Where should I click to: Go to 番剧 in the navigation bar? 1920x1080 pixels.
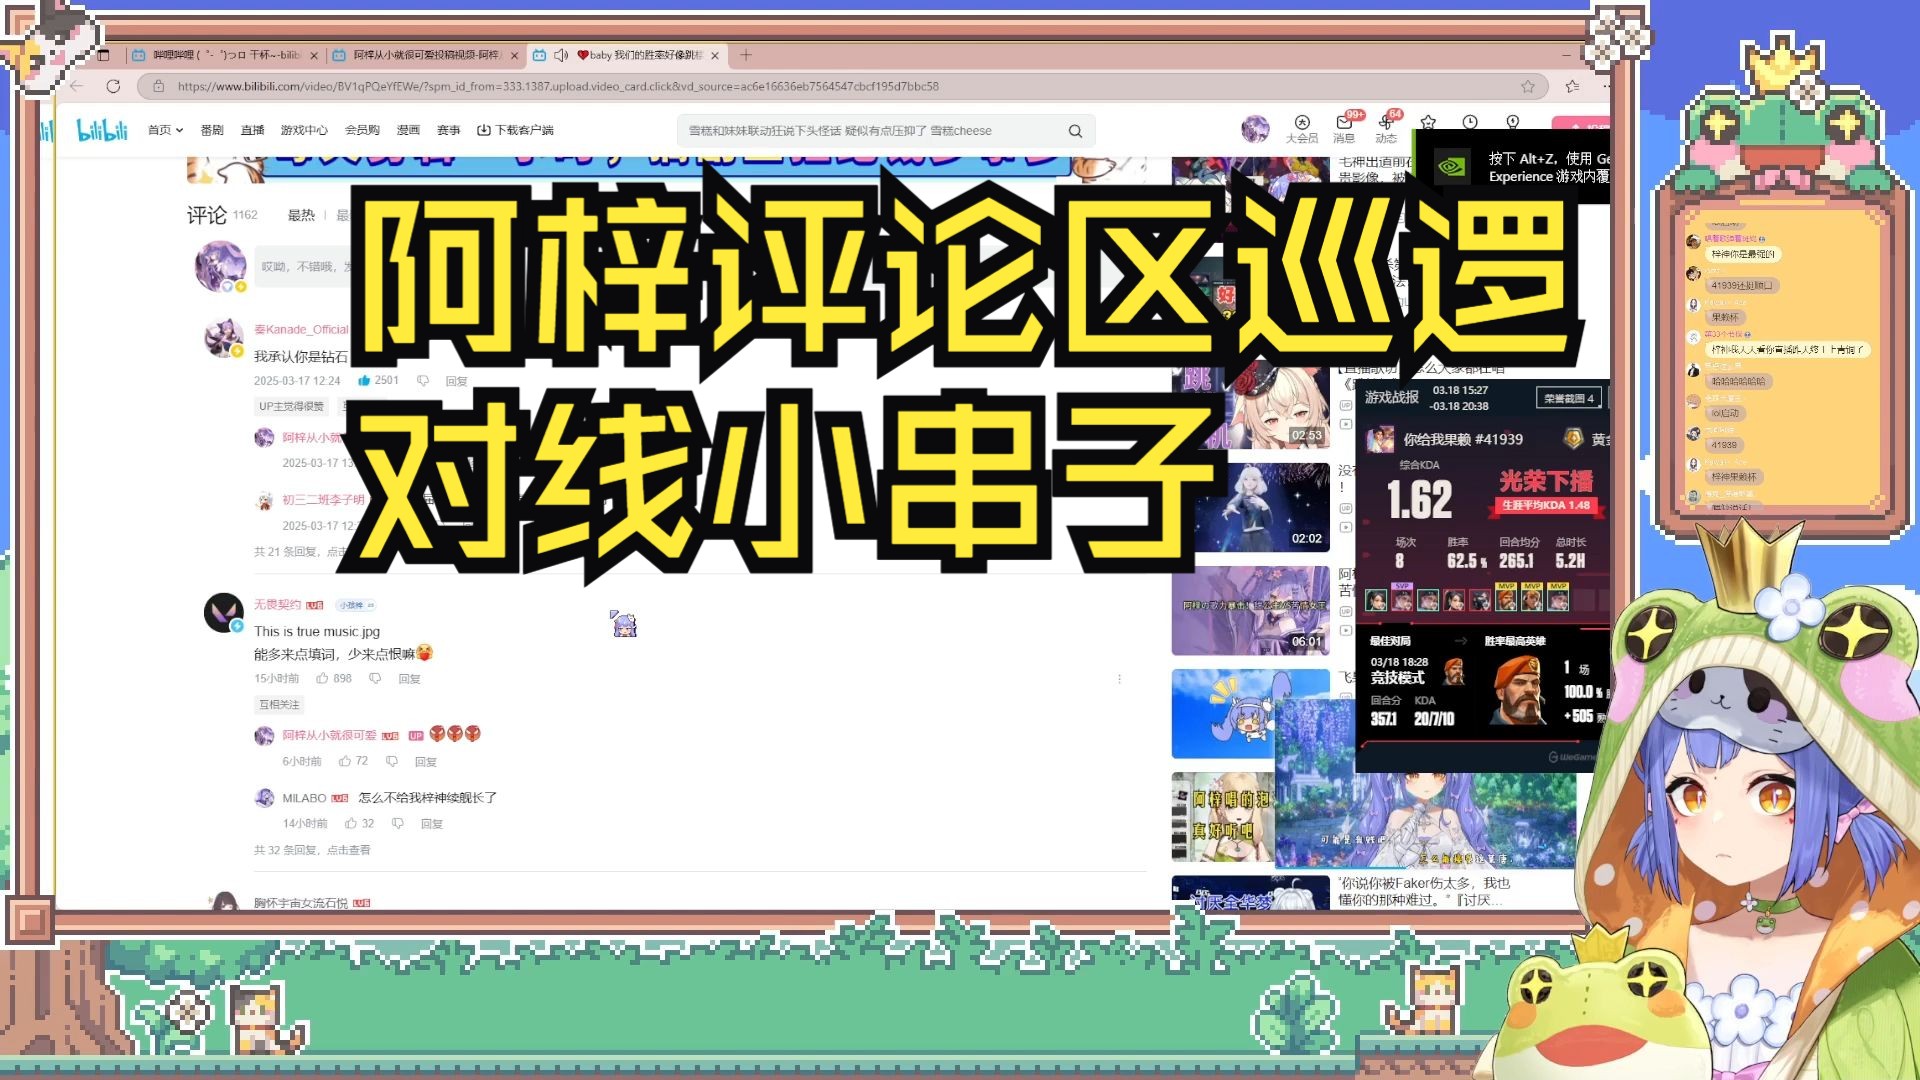212,130
